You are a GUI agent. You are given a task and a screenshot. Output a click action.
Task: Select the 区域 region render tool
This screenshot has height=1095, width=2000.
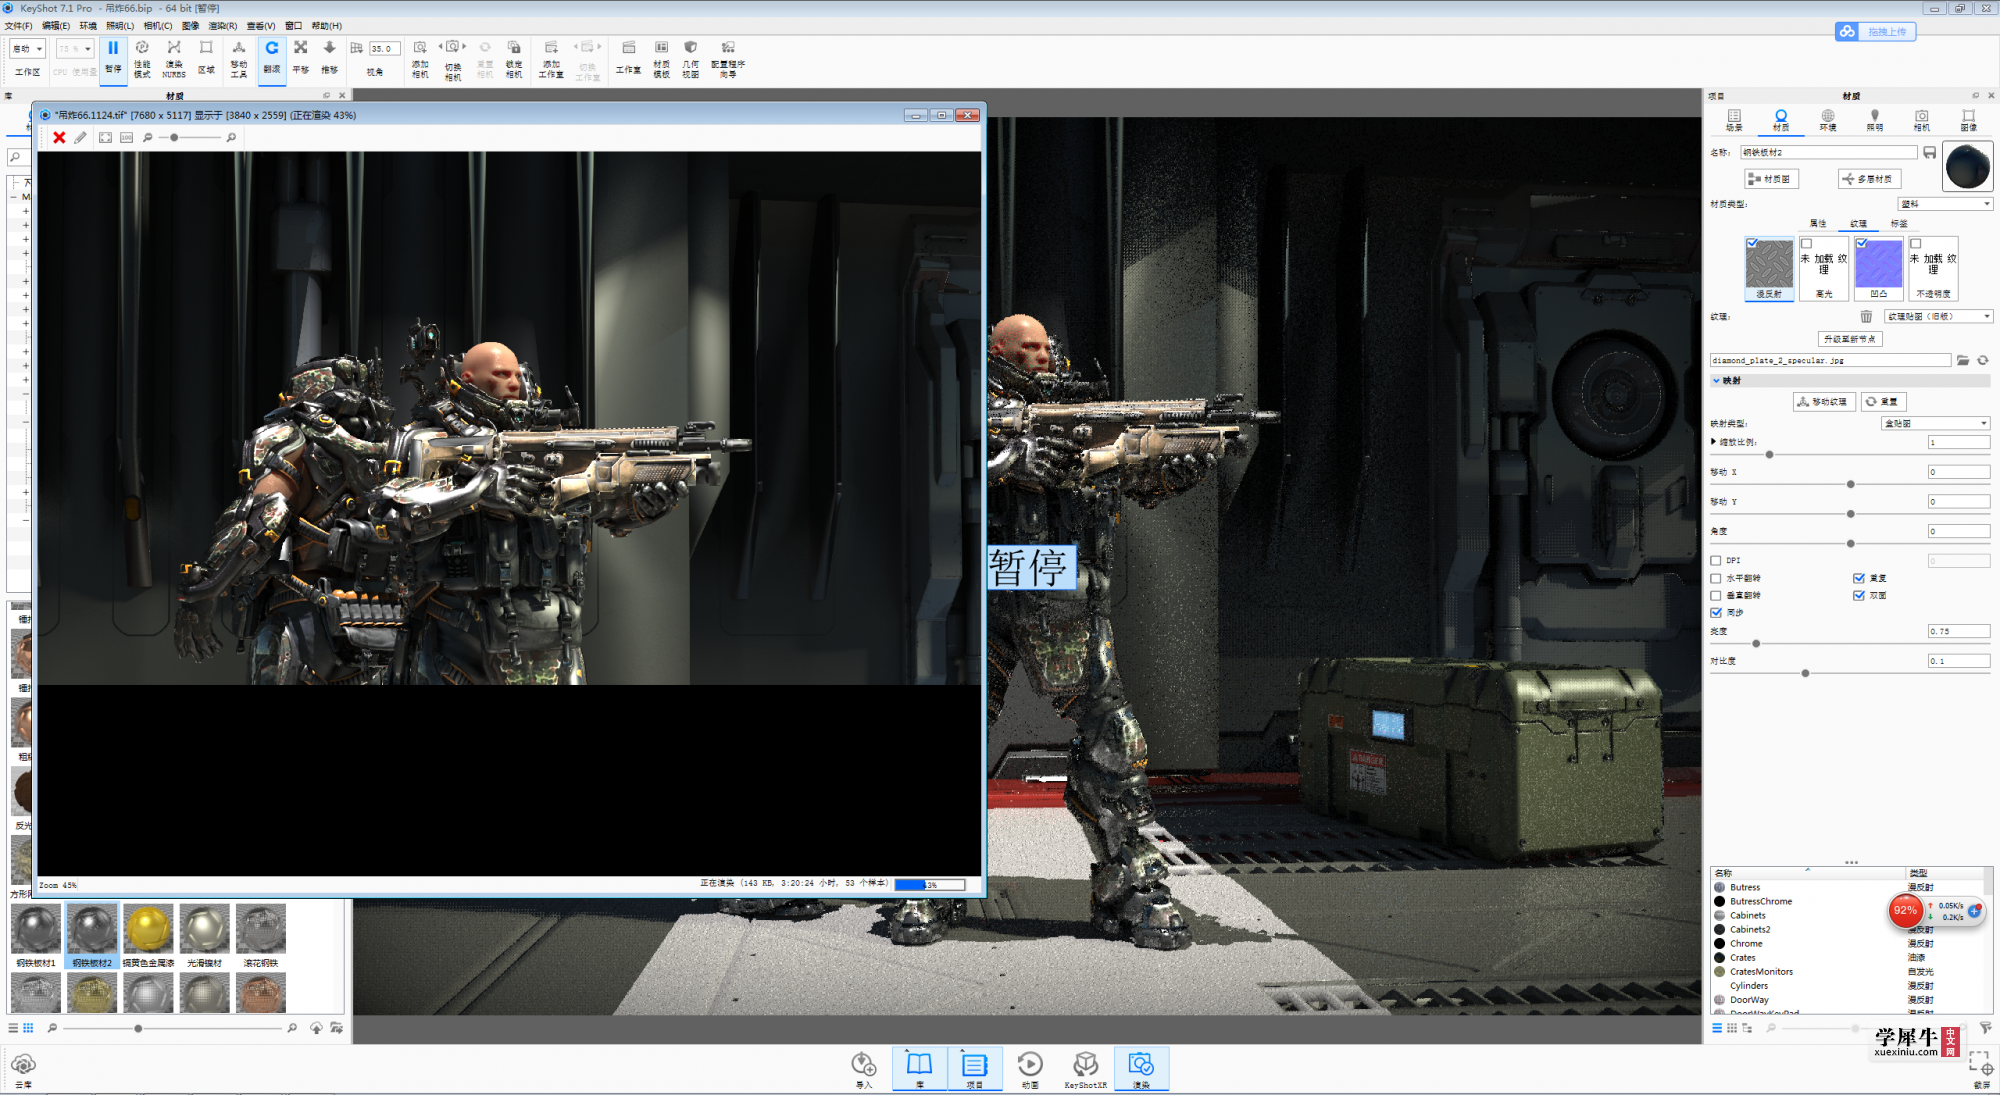coord(206,56)
